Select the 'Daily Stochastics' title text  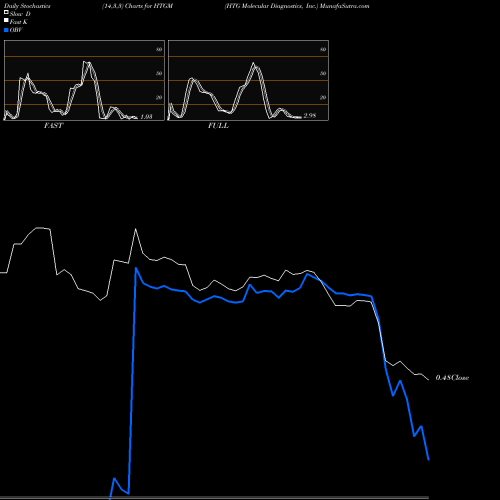click(x=27, y=6)
